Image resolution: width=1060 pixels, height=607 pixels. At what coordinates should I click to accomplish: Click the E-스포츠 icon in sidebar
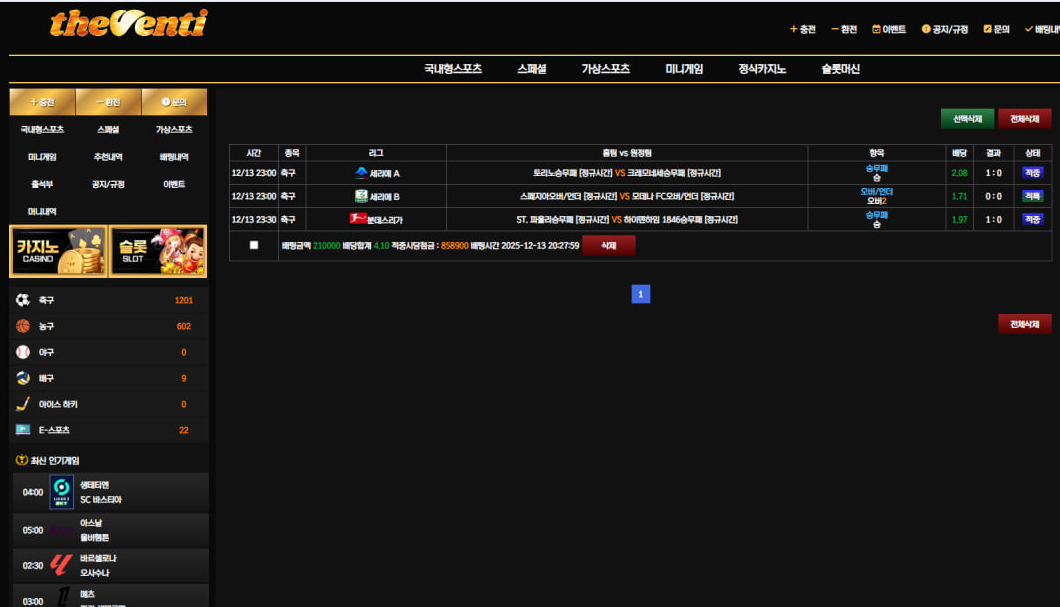pos(23,430)
